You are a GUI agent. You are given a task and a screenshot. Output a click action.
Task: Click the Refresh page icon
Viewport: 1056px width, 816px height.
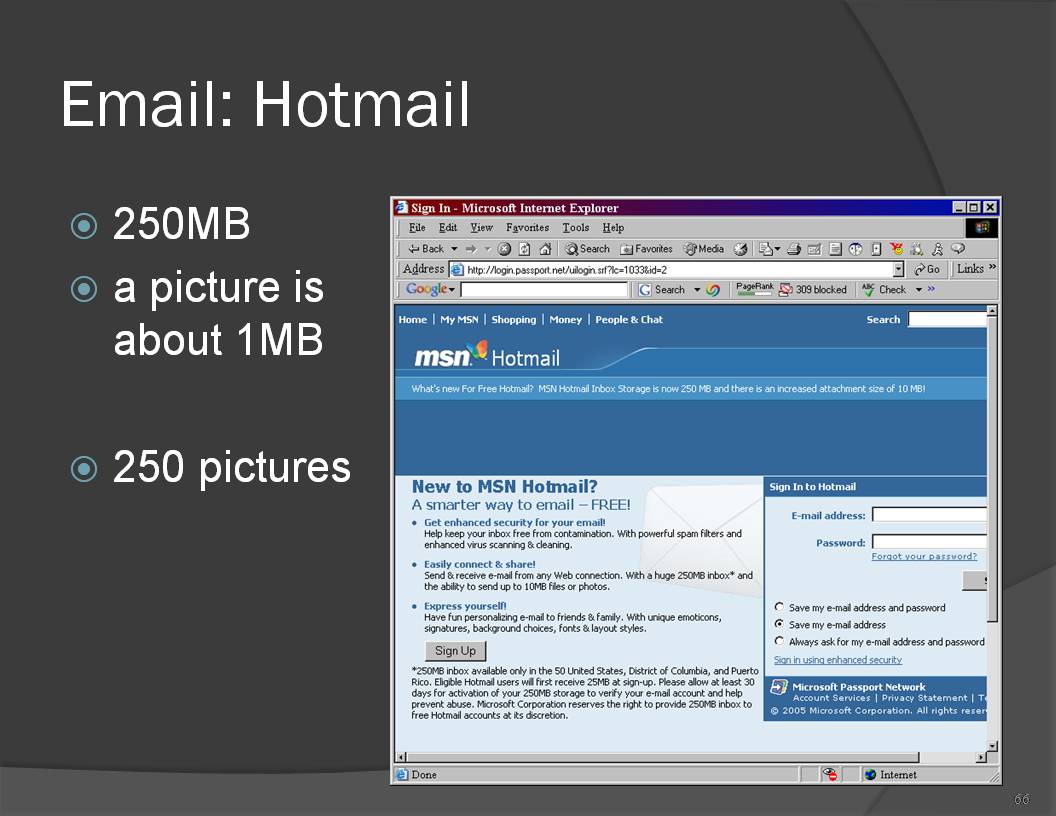[x=525, y=249]
